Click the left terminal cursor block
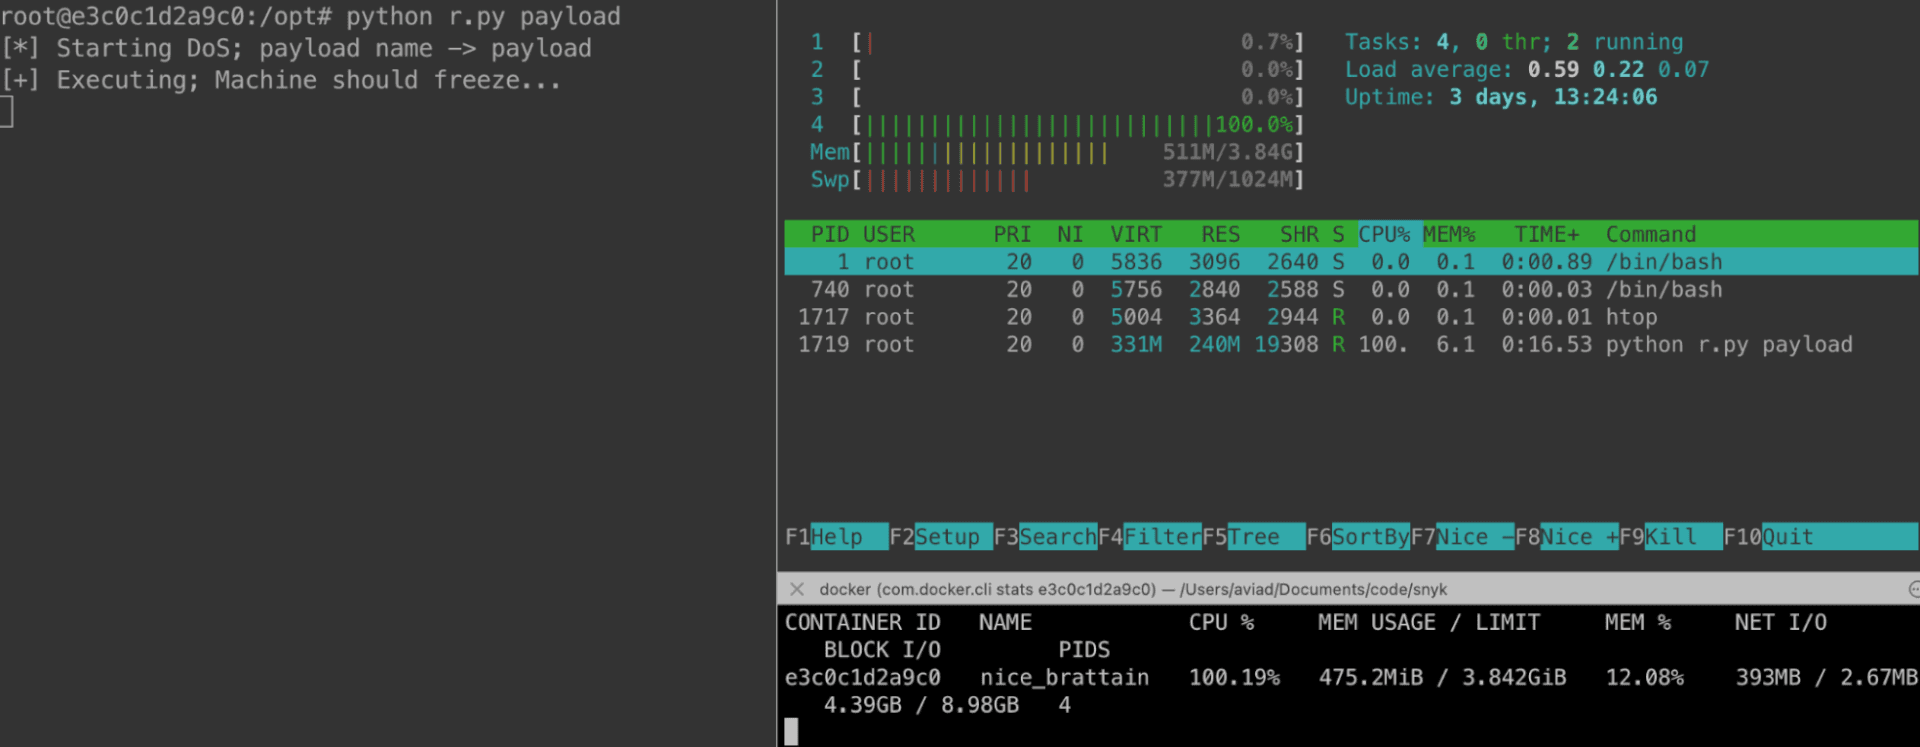 coord(6,111)
